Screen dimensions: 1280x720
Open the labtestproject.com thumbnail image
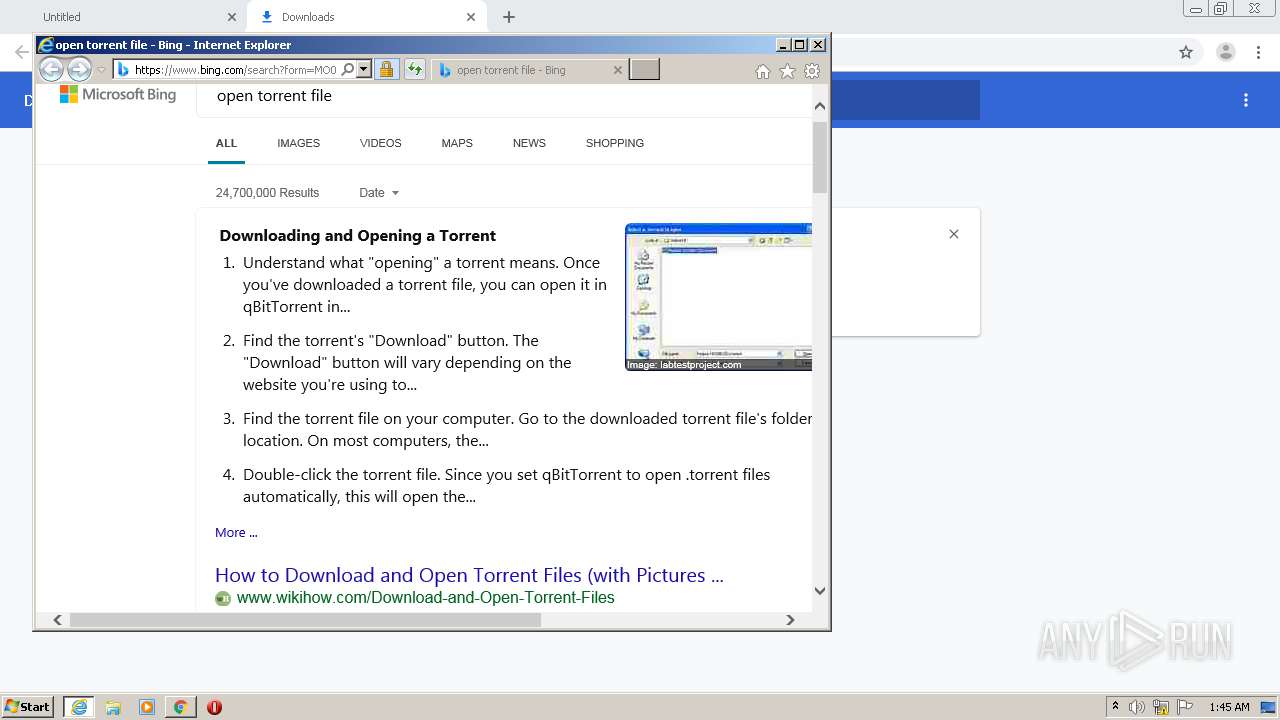[x=718, y=297]
